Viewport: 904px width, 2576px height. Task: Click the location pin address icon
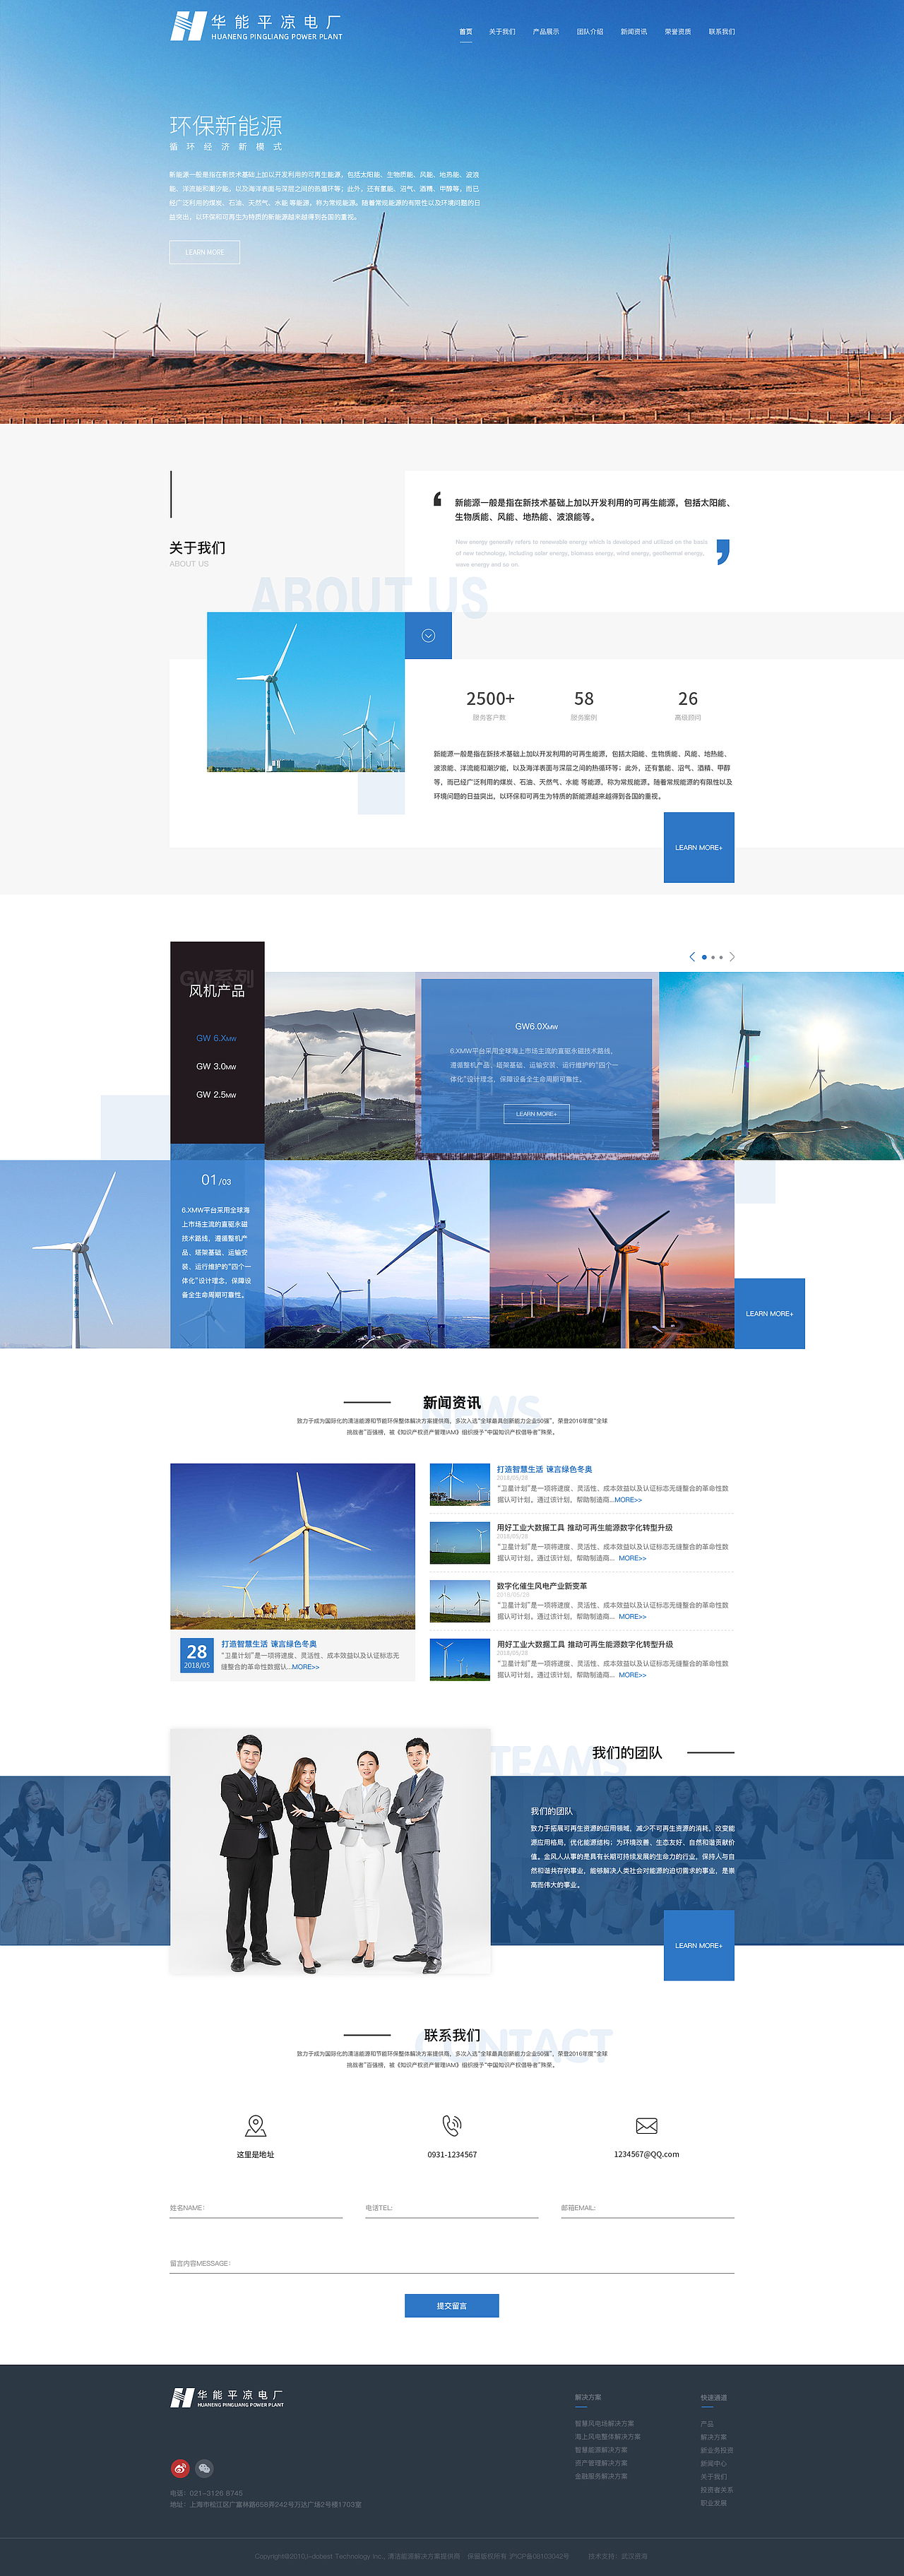coord(256,2125)
